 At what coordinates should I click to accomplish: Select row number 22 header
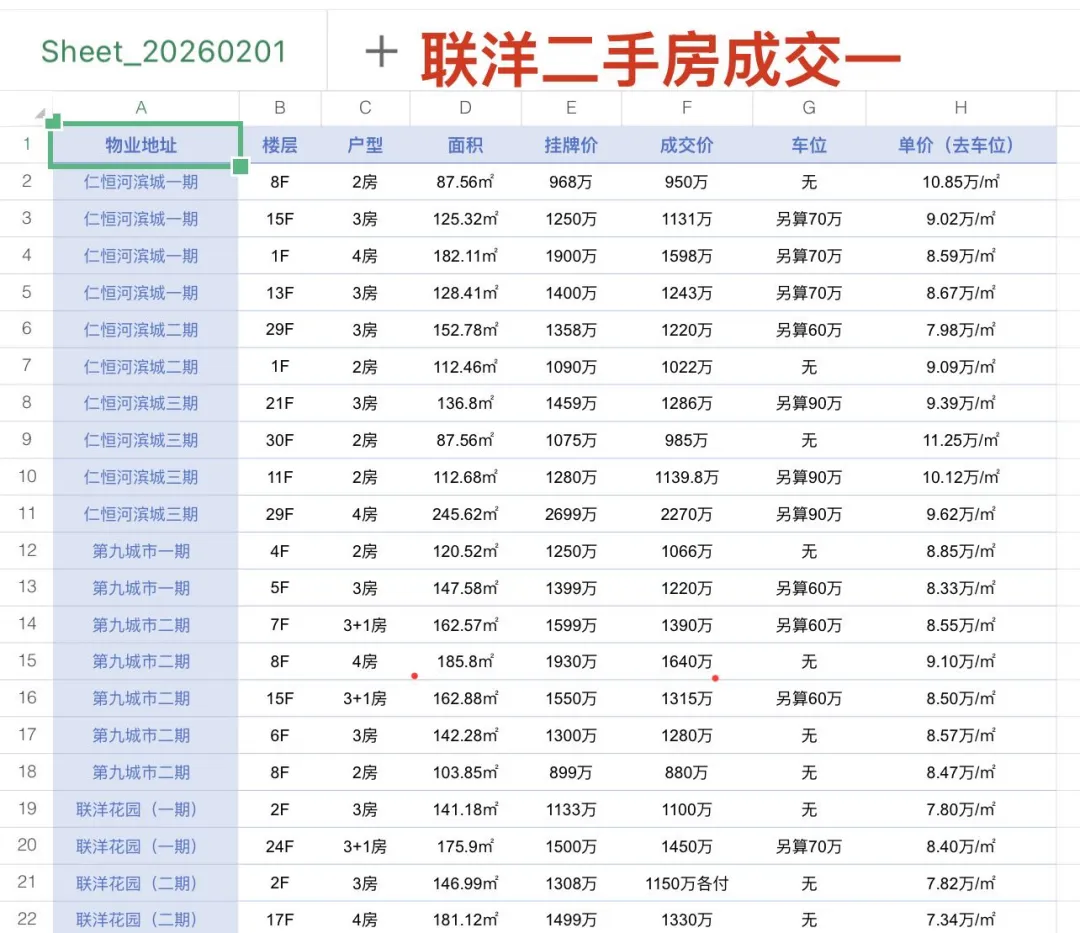click(26, 919)
